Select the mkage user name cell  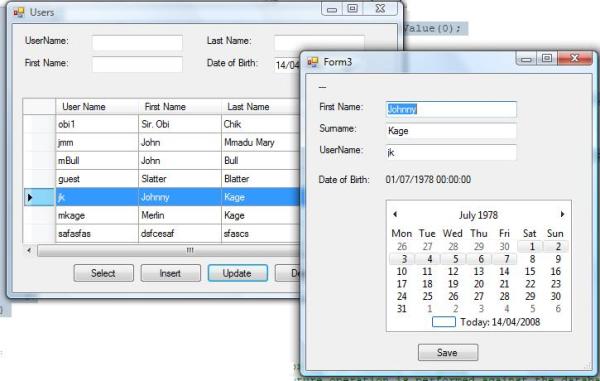point(97,215)
